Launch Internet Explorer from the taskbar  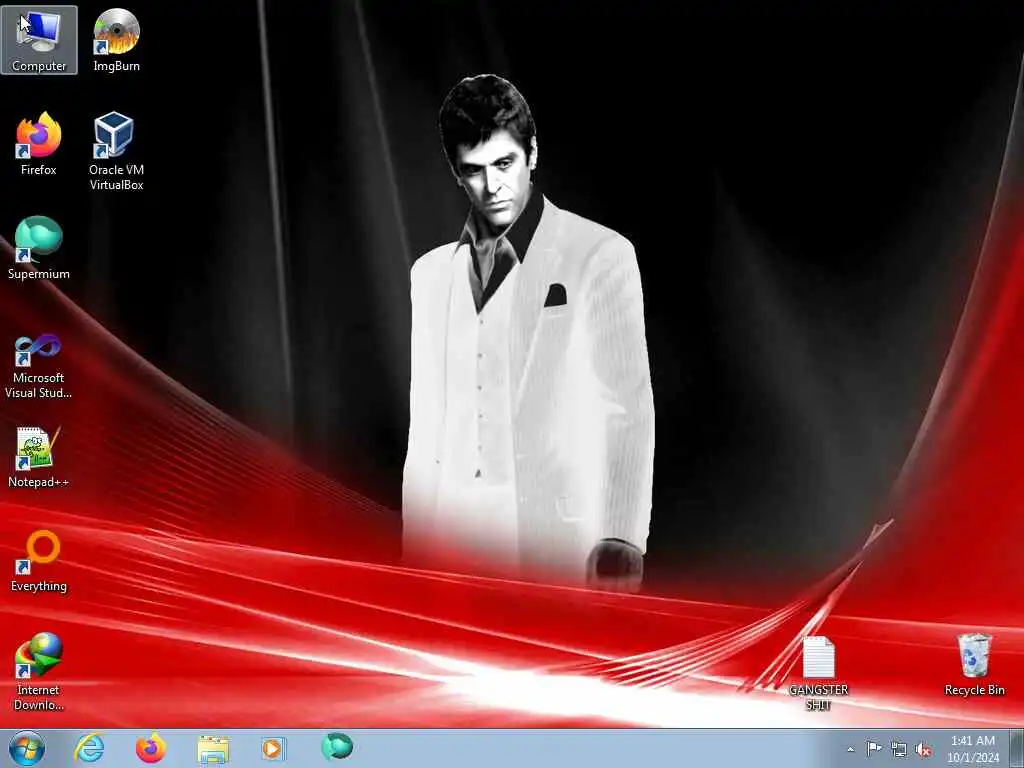coord(89,748)
